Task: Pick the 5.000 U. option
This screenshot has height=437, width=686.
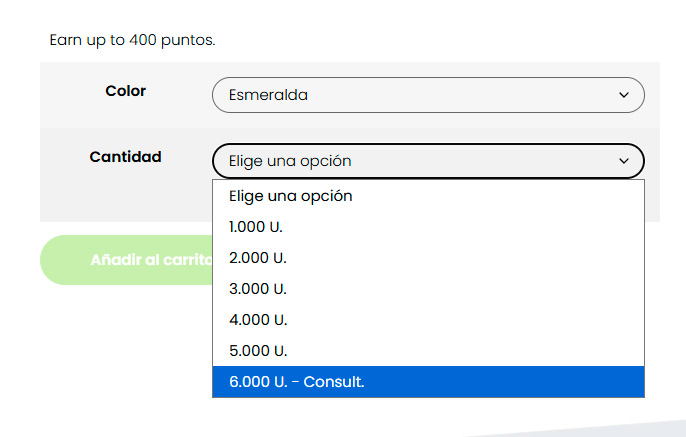Action: click(258, 351)
